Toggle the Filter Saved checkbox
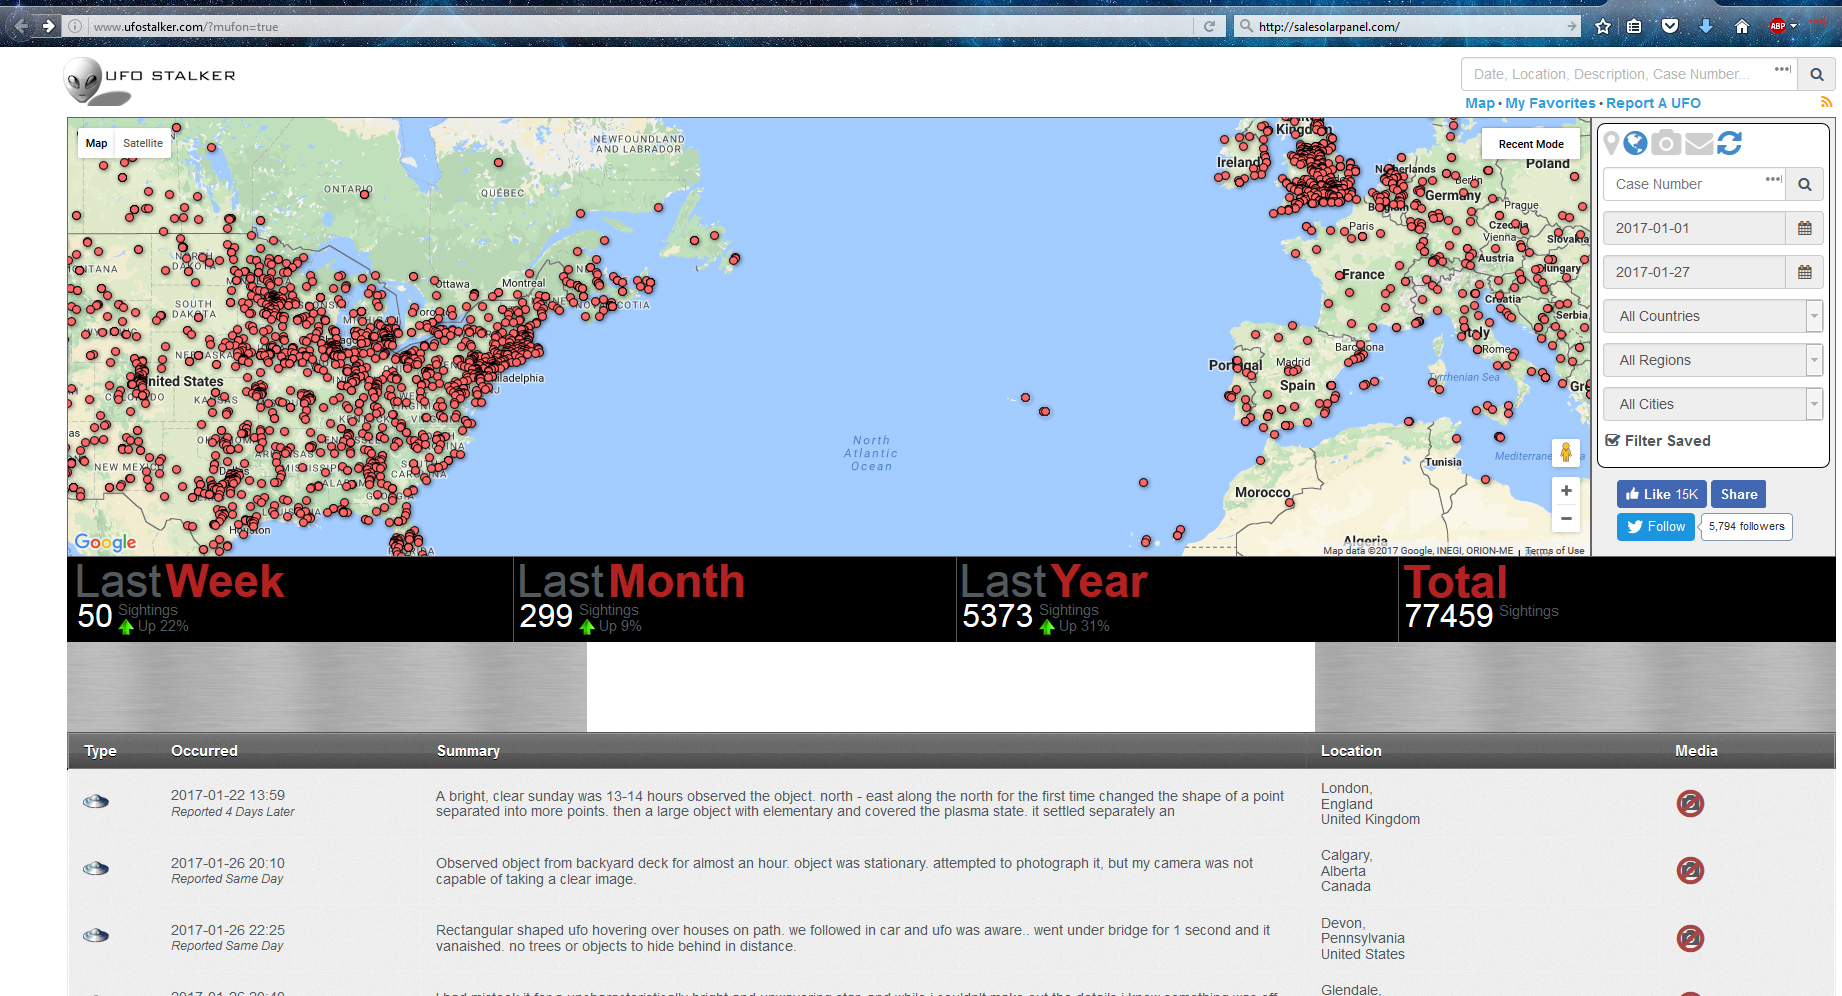 click(1612, 440)
